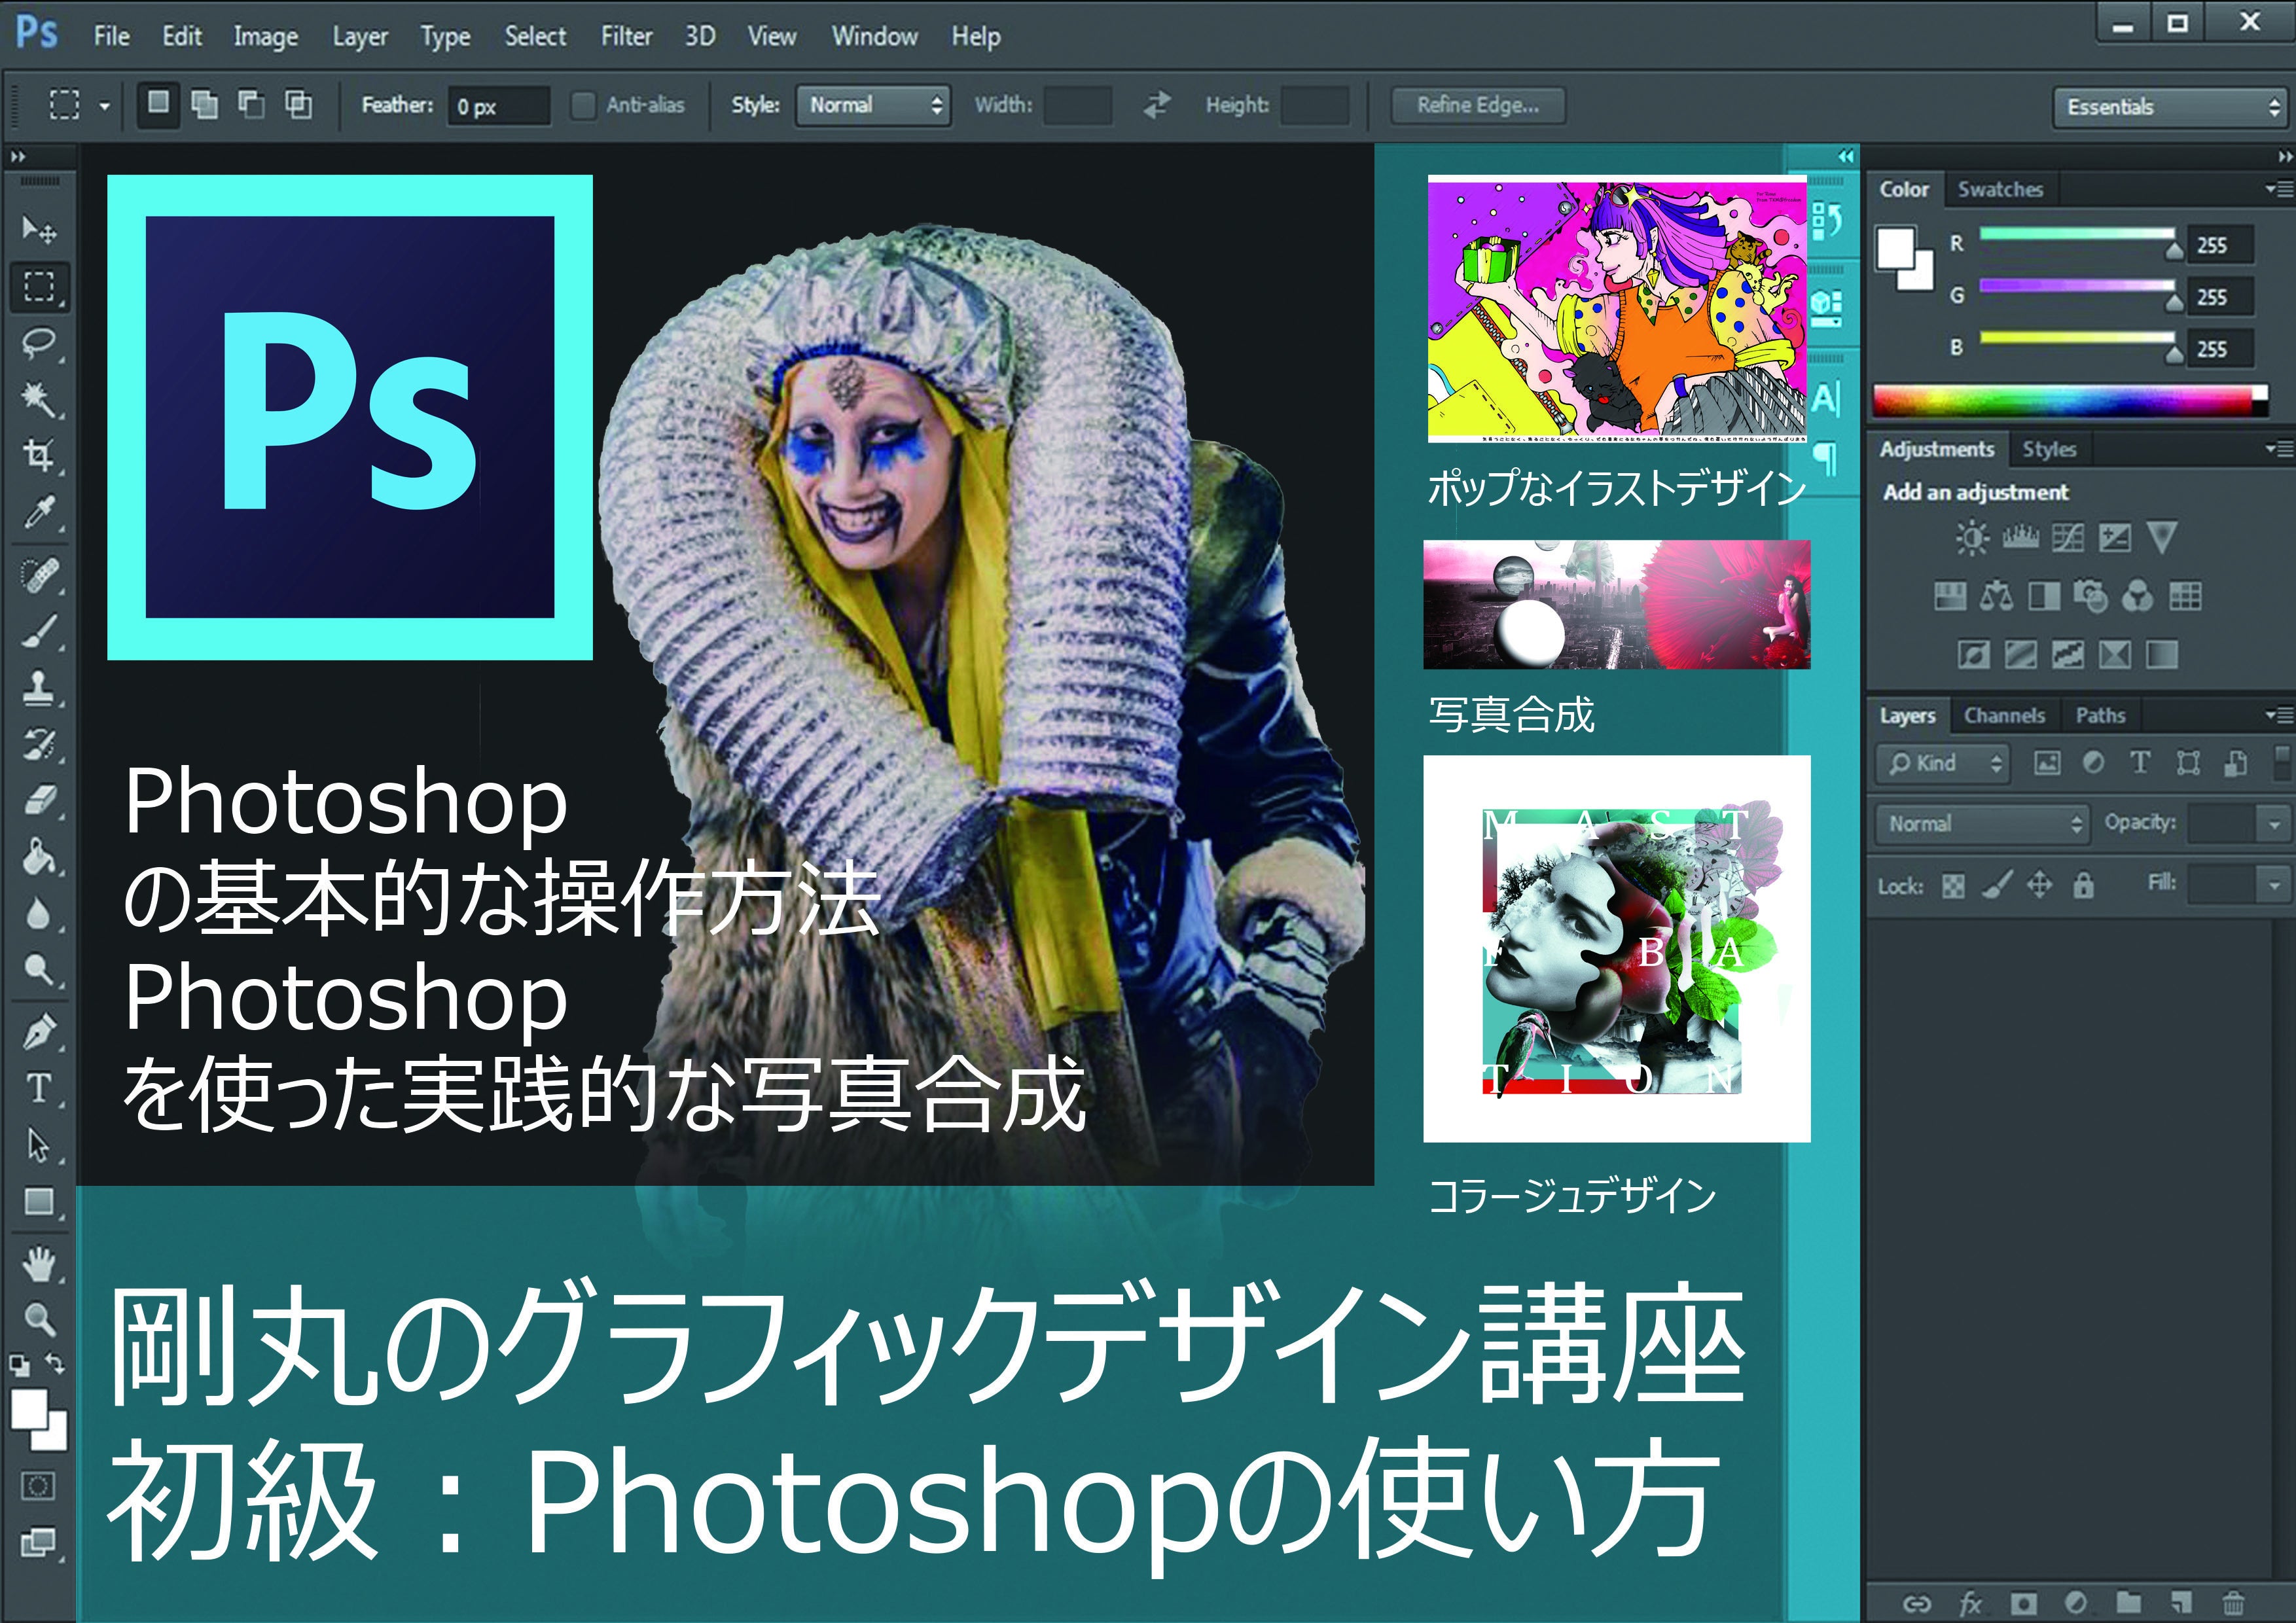Toggle the lock transparent pixels option
Image resolution: width=2296 pixels, height=1623 pixels.
(x=1953, y=885)
